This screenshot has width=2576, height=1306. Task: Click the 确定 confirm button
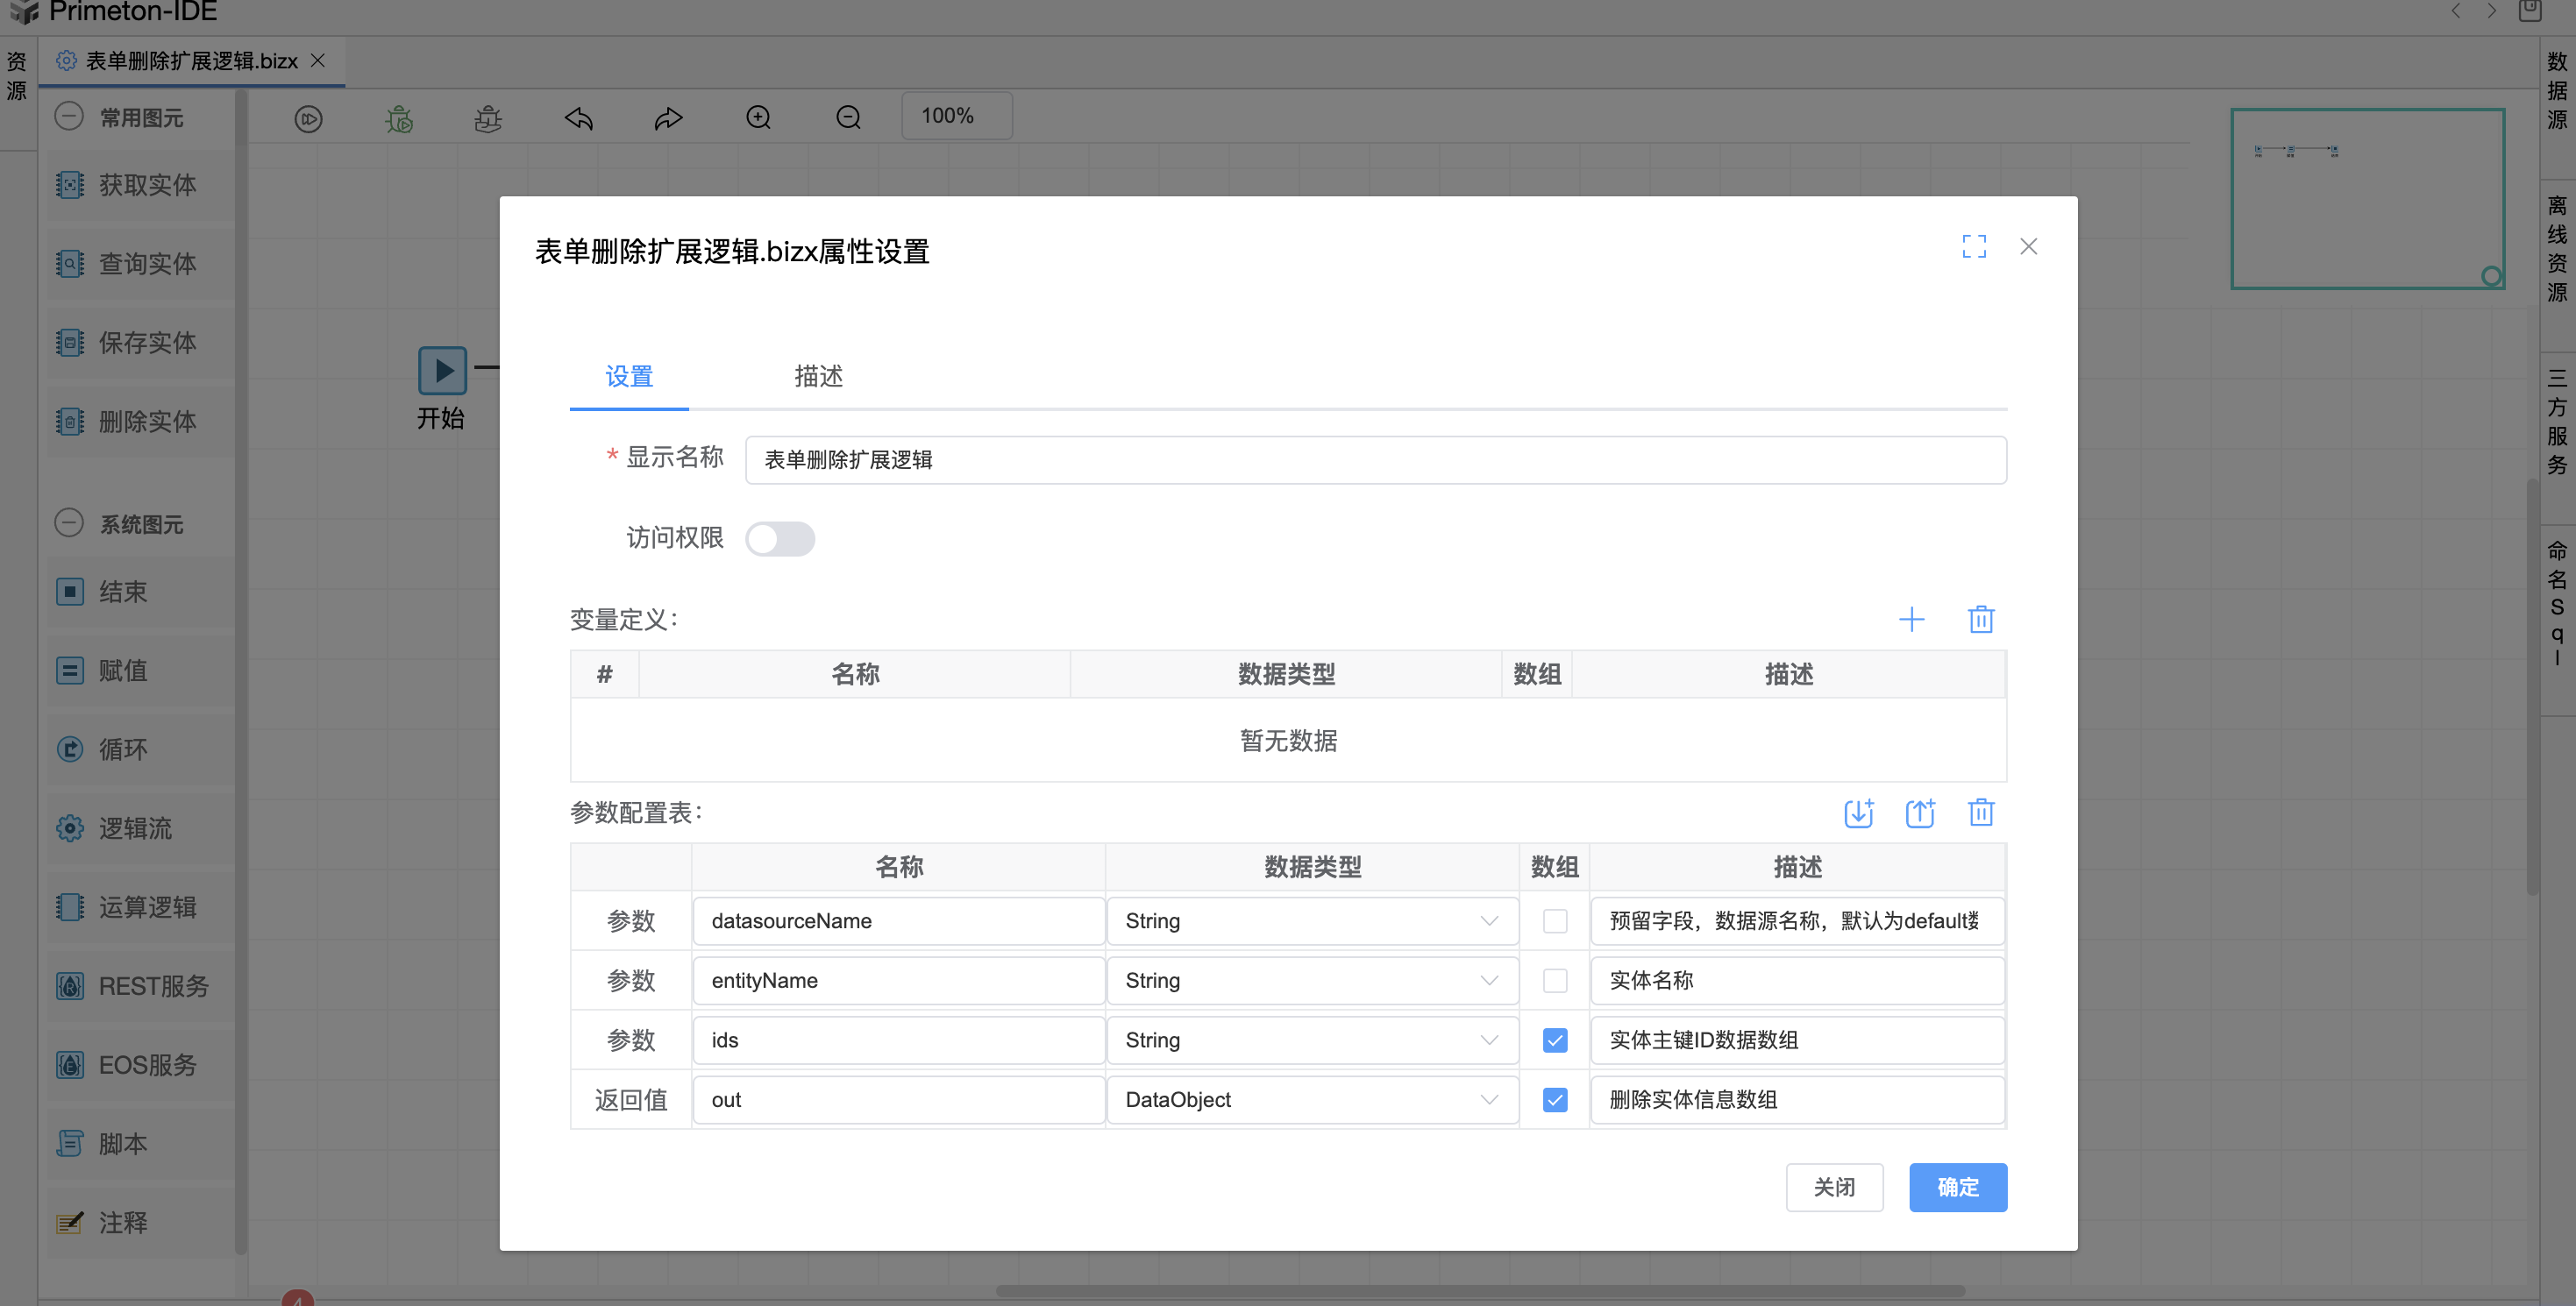click(1957, 1186)
